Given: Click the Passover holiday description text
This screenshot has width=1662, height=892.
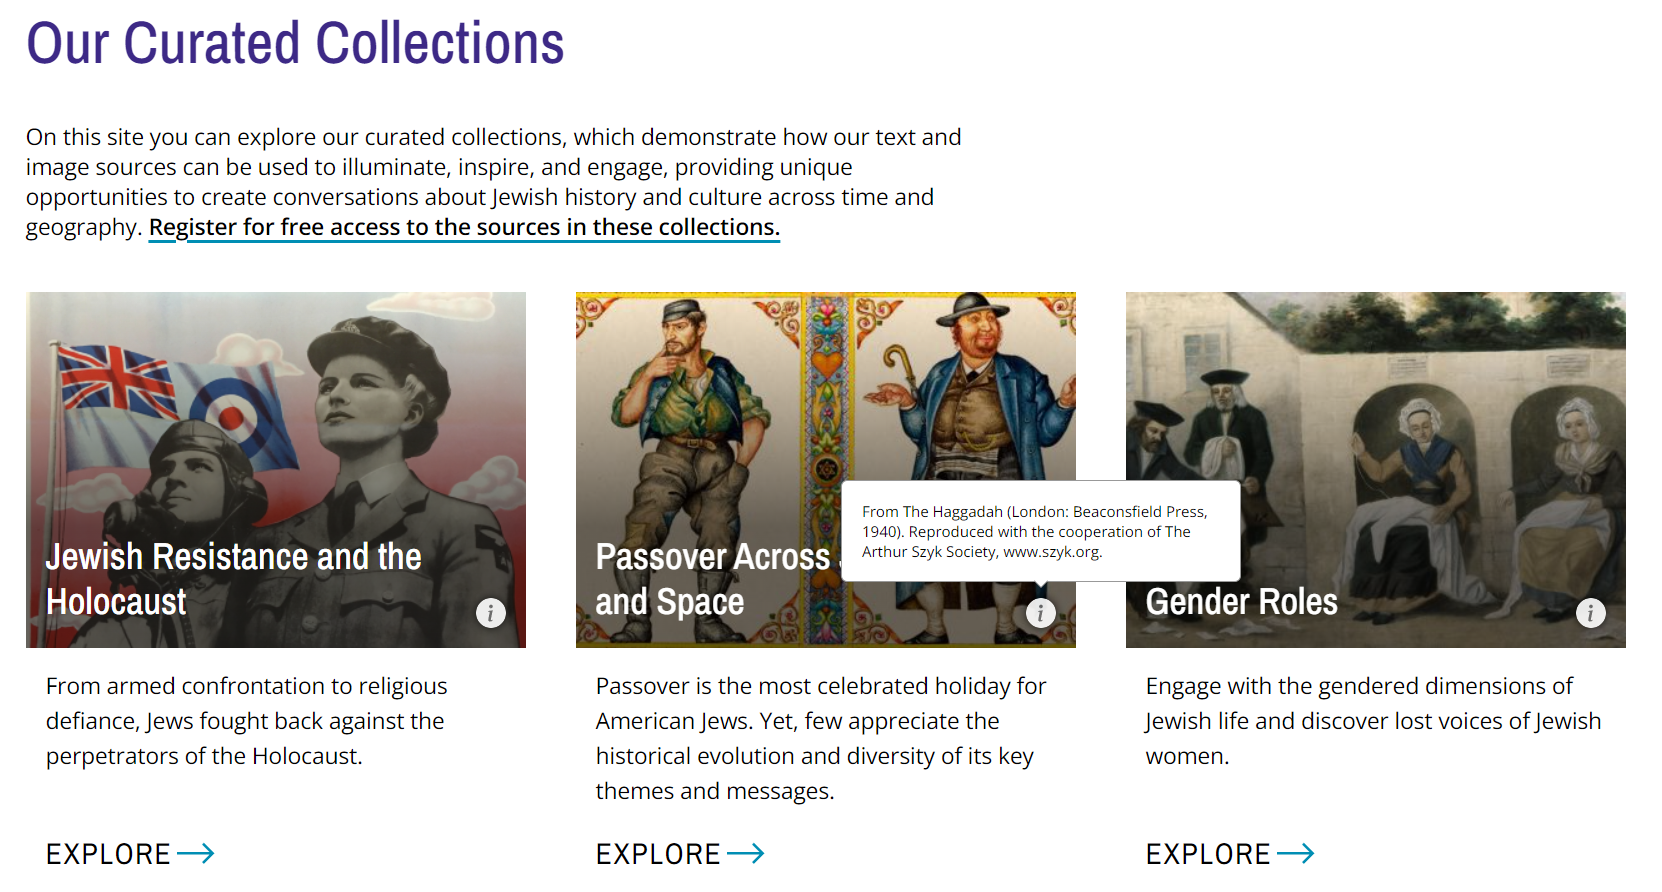Looking at the screenshot, I should (820, 738).
